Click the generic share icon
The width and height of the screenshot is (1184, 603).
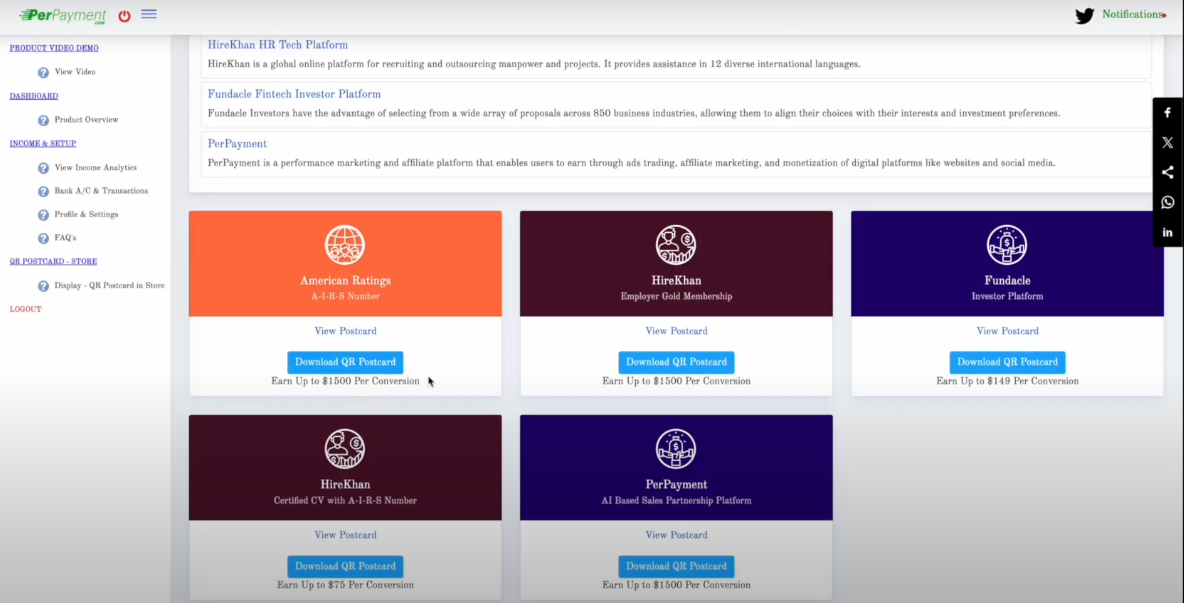1167,172
